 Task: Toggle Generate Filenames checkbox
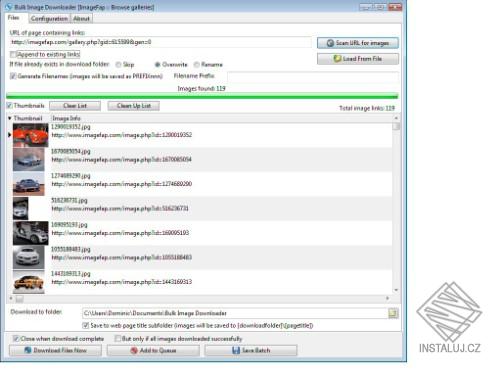(13, 76)
